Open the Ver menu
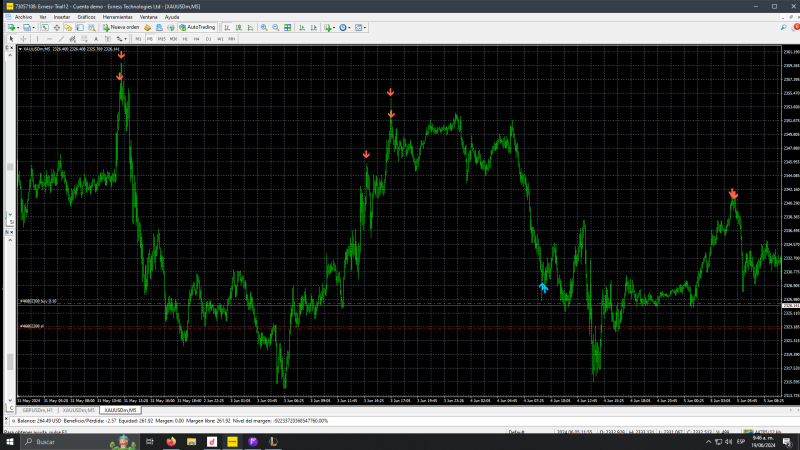 point(43,17)
